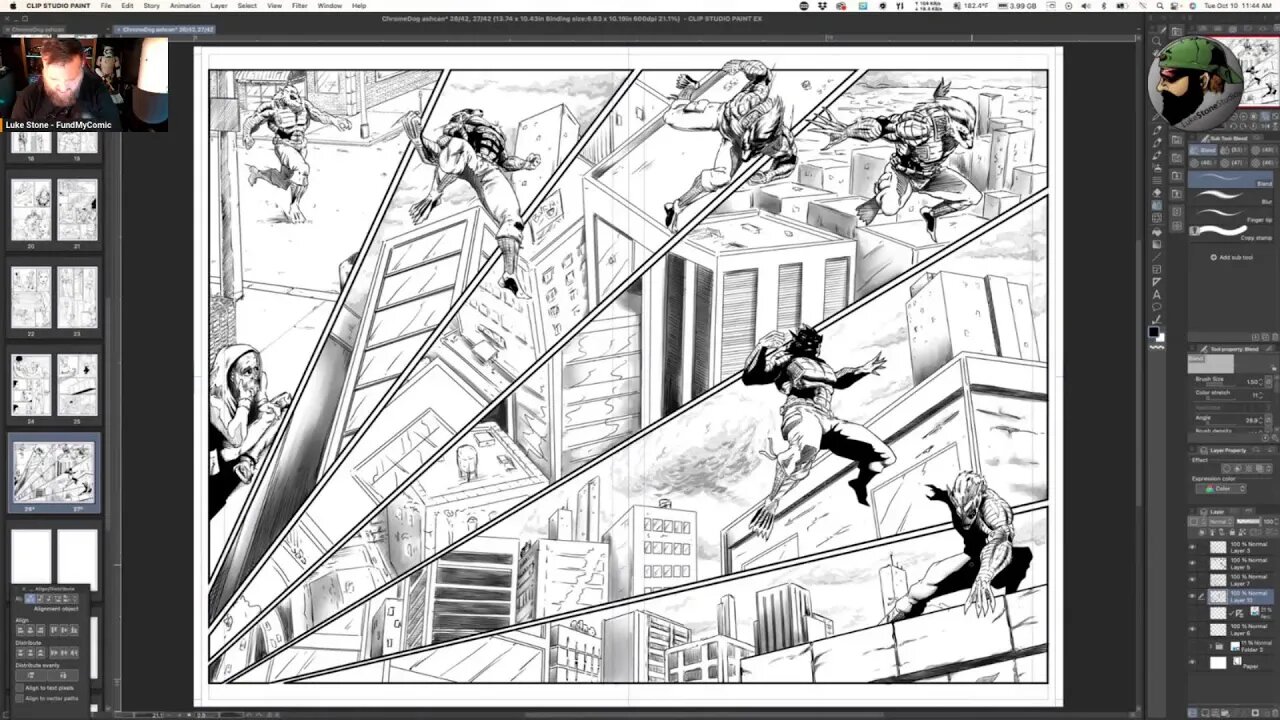Open the Story menu
The width and height of the screenshot is (1280, 720).
tap(152, 5)
